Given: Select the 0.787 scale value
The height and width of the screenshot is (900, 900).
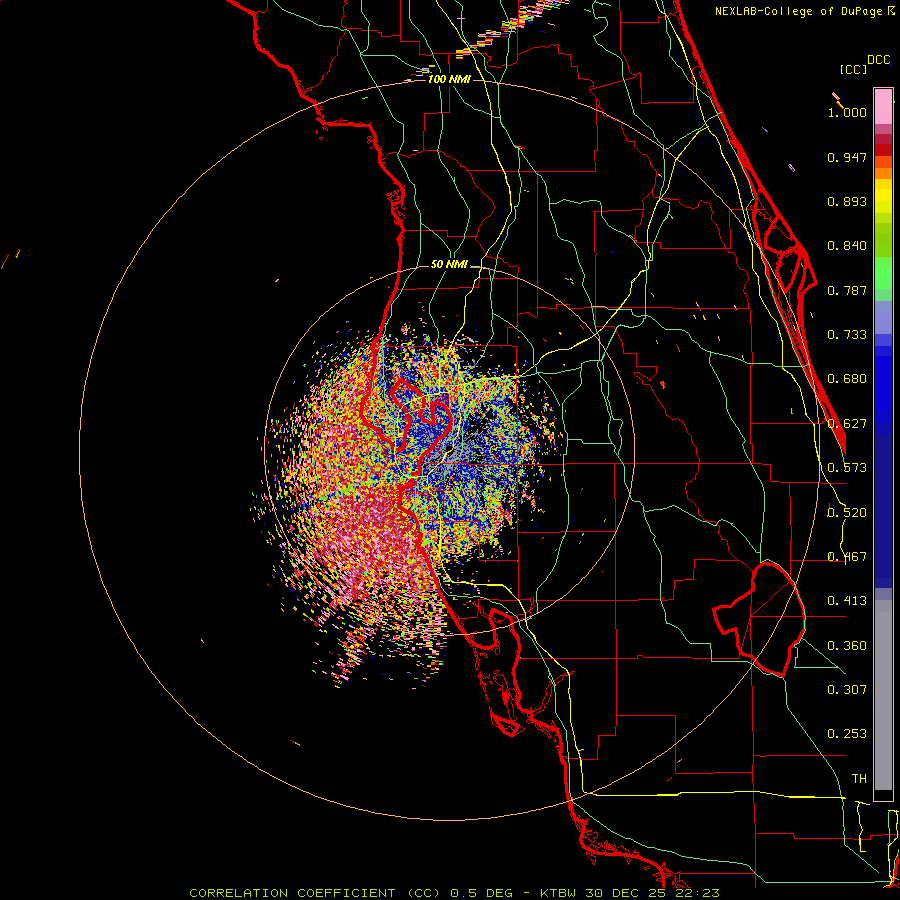Looking at the screenshot, I should (x=847, y=290).
